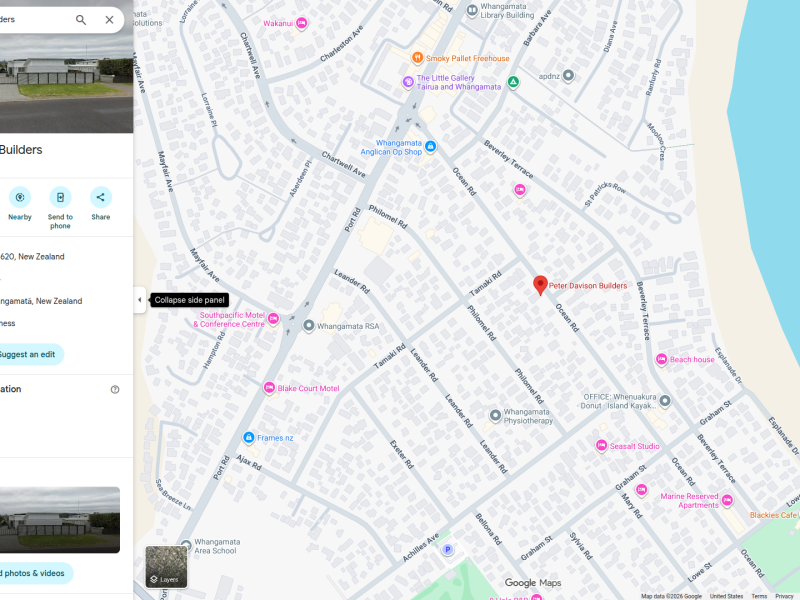Click the Nearby icon button
Viewport: 800px width, 600px height.
click(x=20, y=198)
